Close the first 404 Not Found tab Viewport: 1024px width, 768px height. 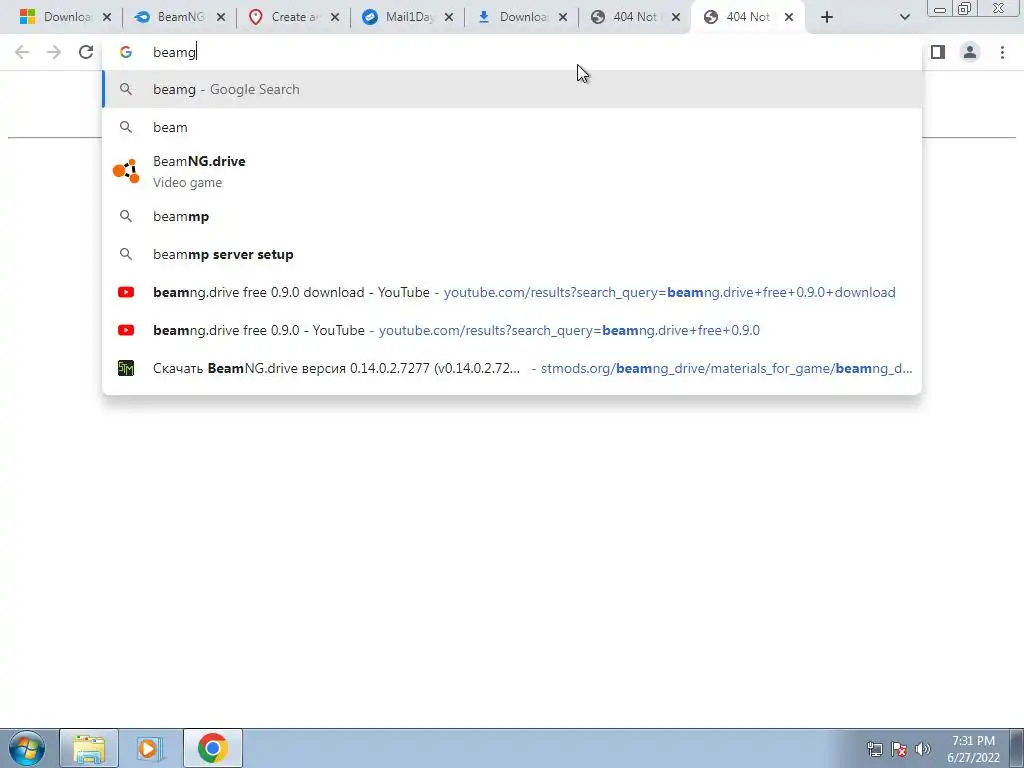677,18
